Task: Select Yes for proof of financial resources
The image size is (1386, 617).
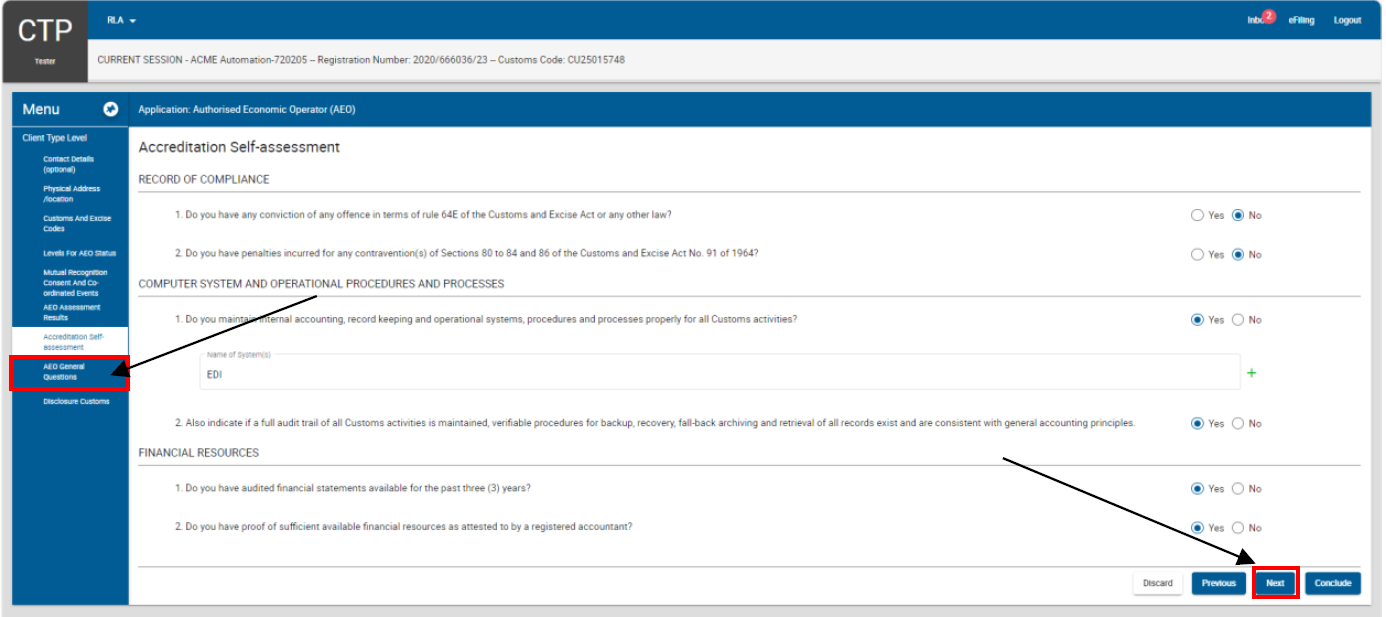Action: [x=1197, y=528]
